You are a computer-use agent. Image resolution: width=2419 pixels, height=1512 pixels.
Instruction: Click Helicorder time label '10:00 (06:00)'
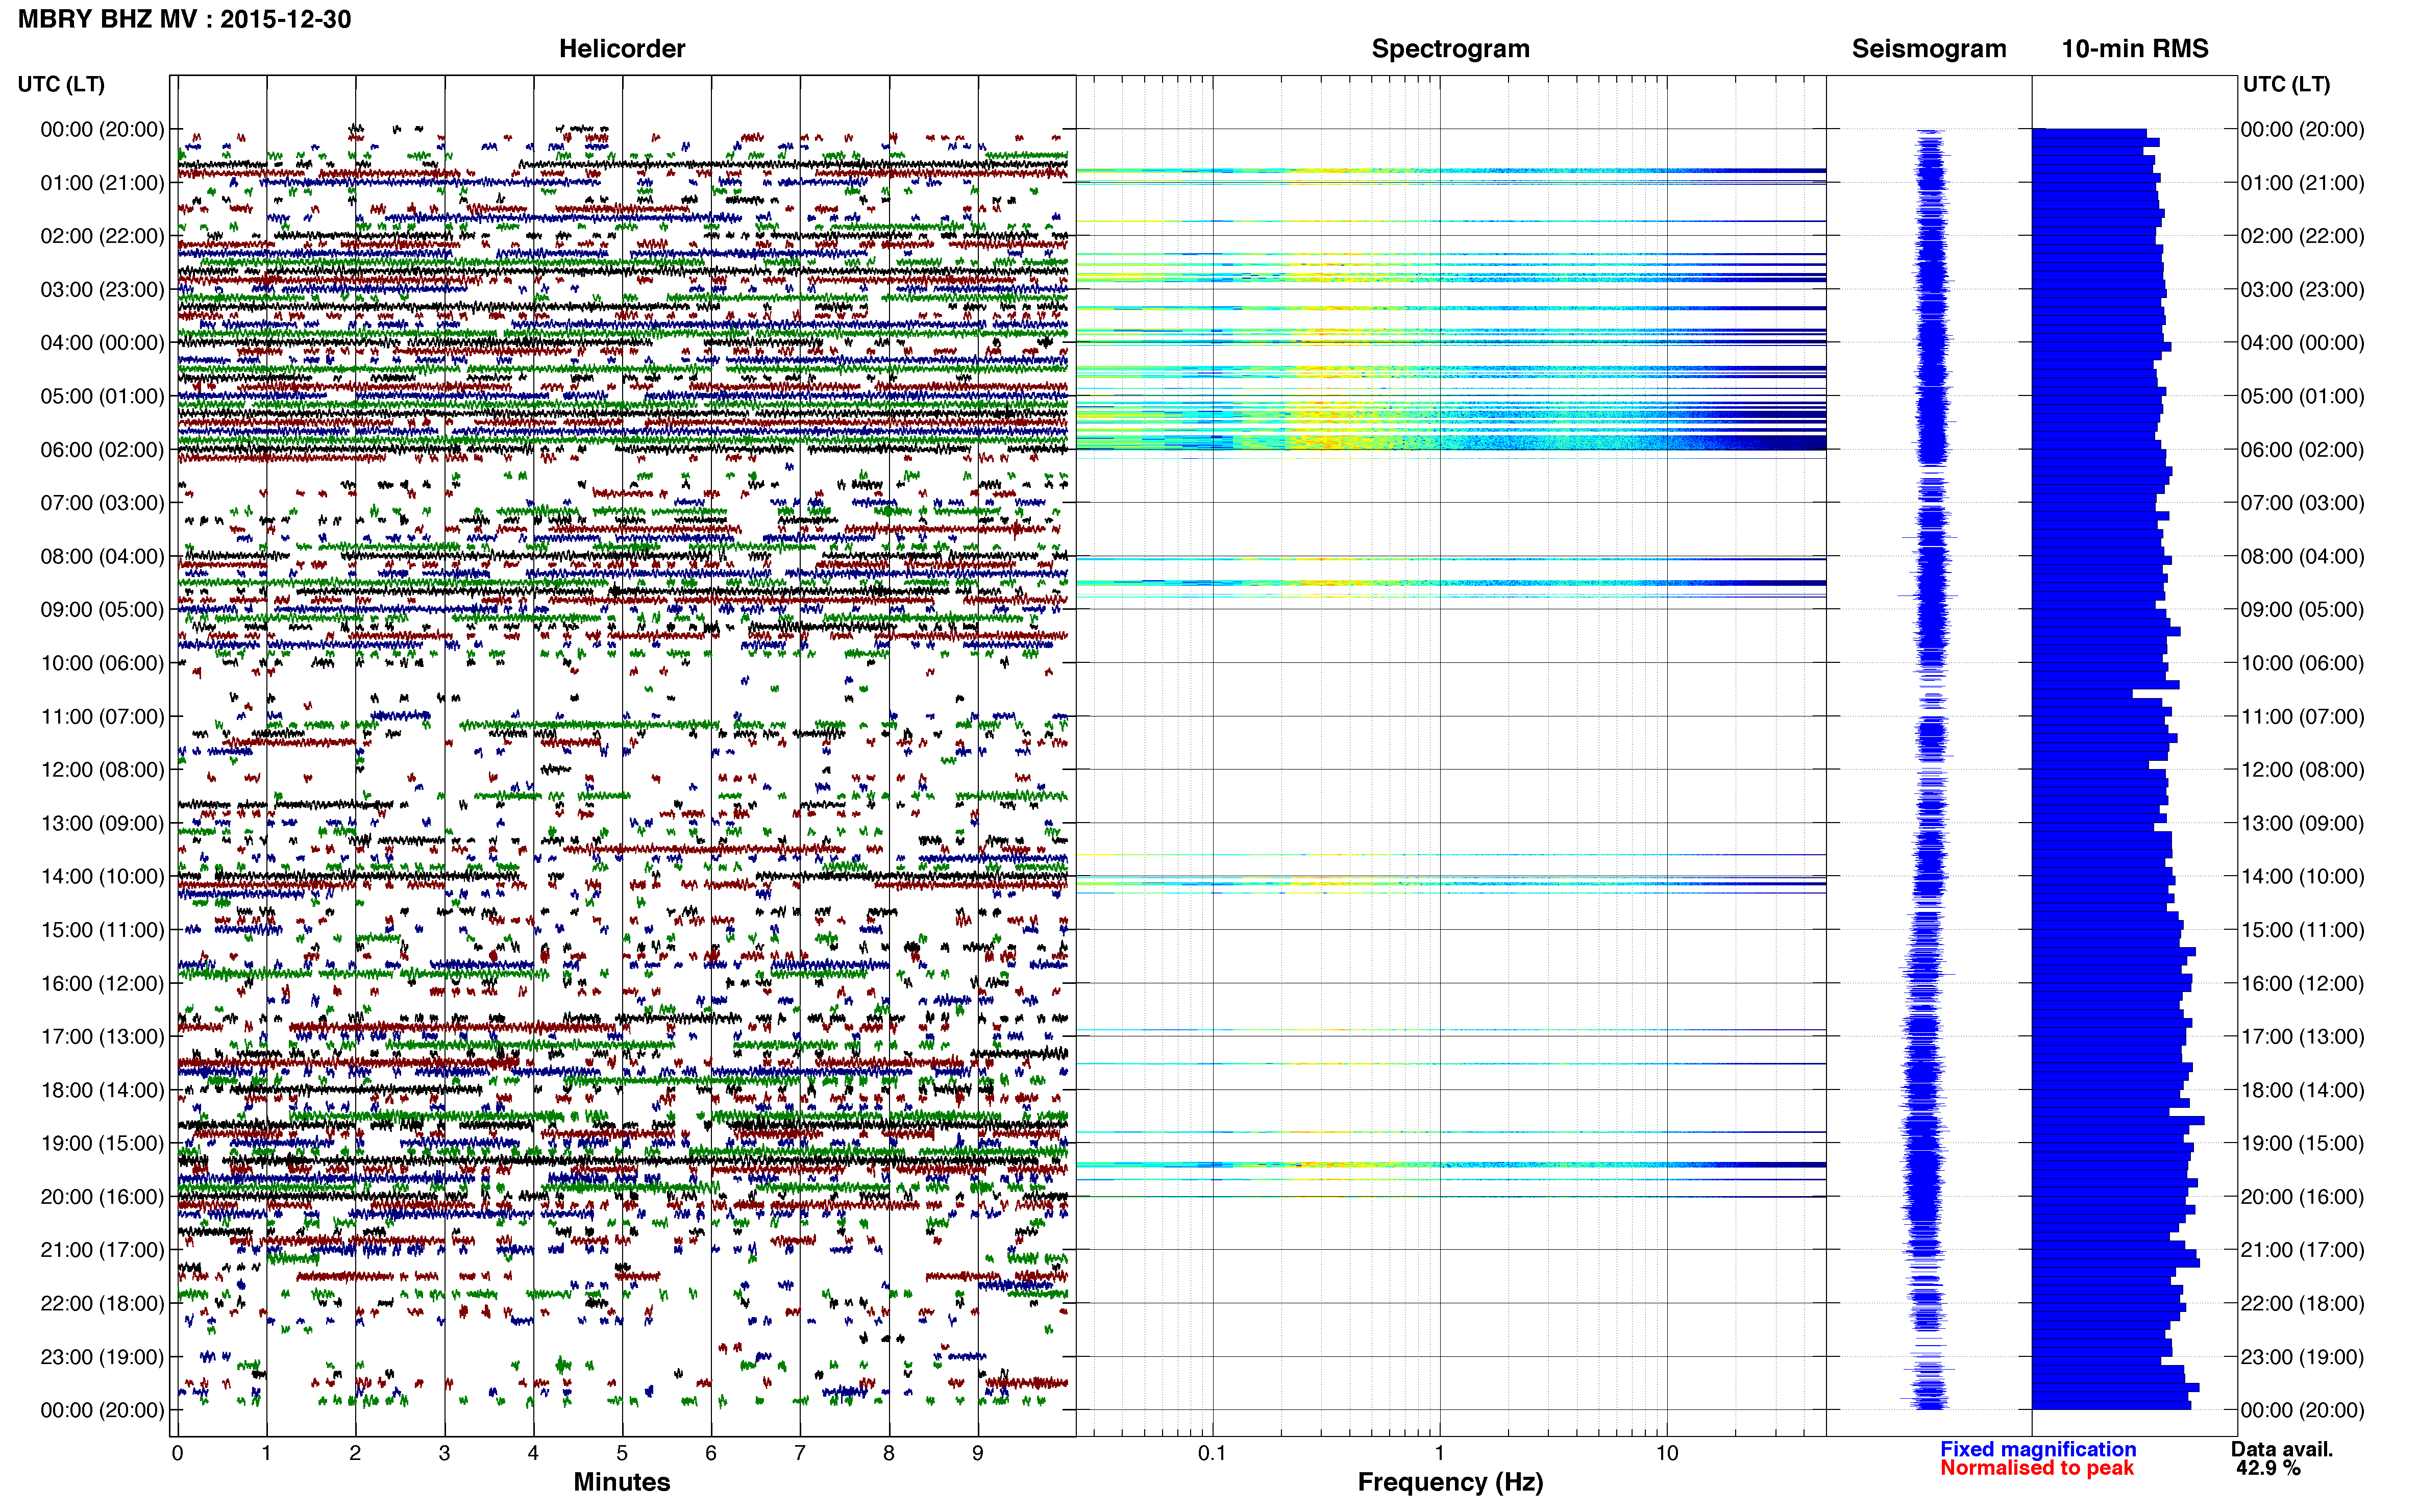pos(102,663)
